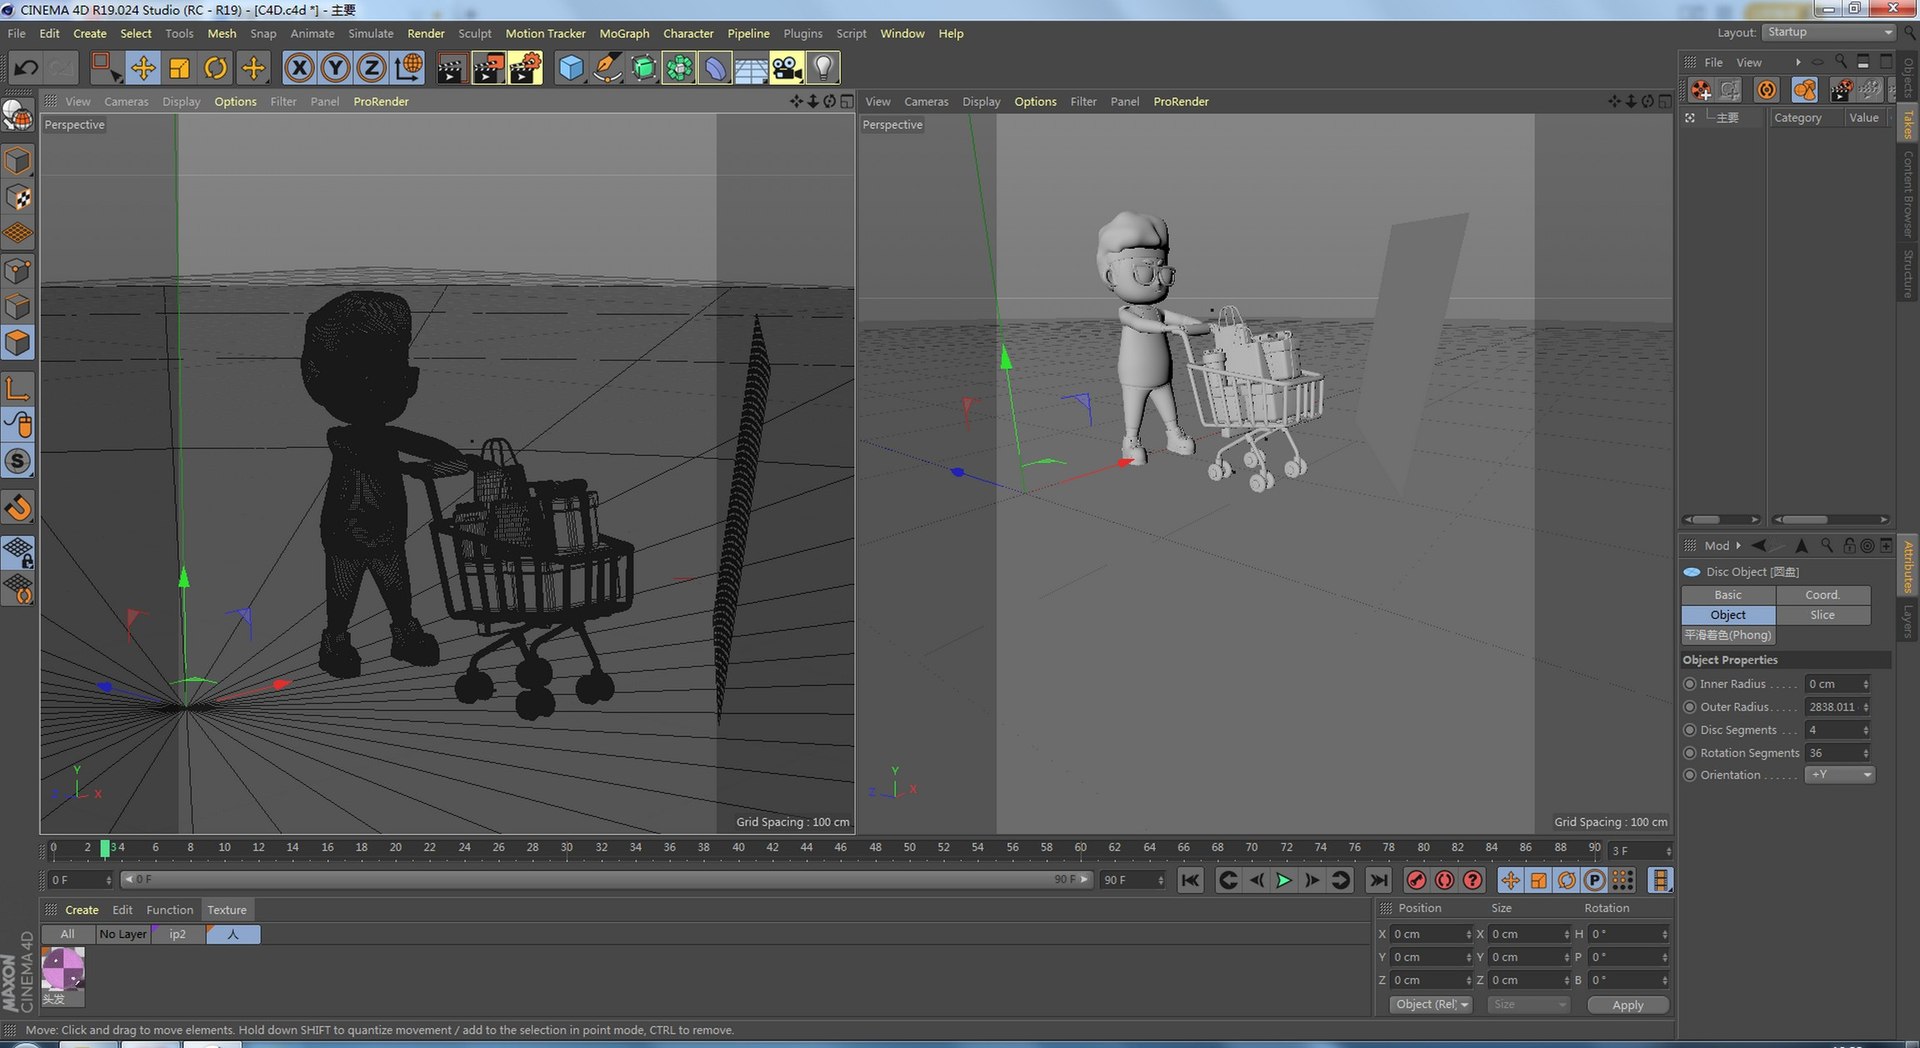The image size is (1920, 1048).
Task: Toggle Z-axis lock
Action: coord(371,68)
